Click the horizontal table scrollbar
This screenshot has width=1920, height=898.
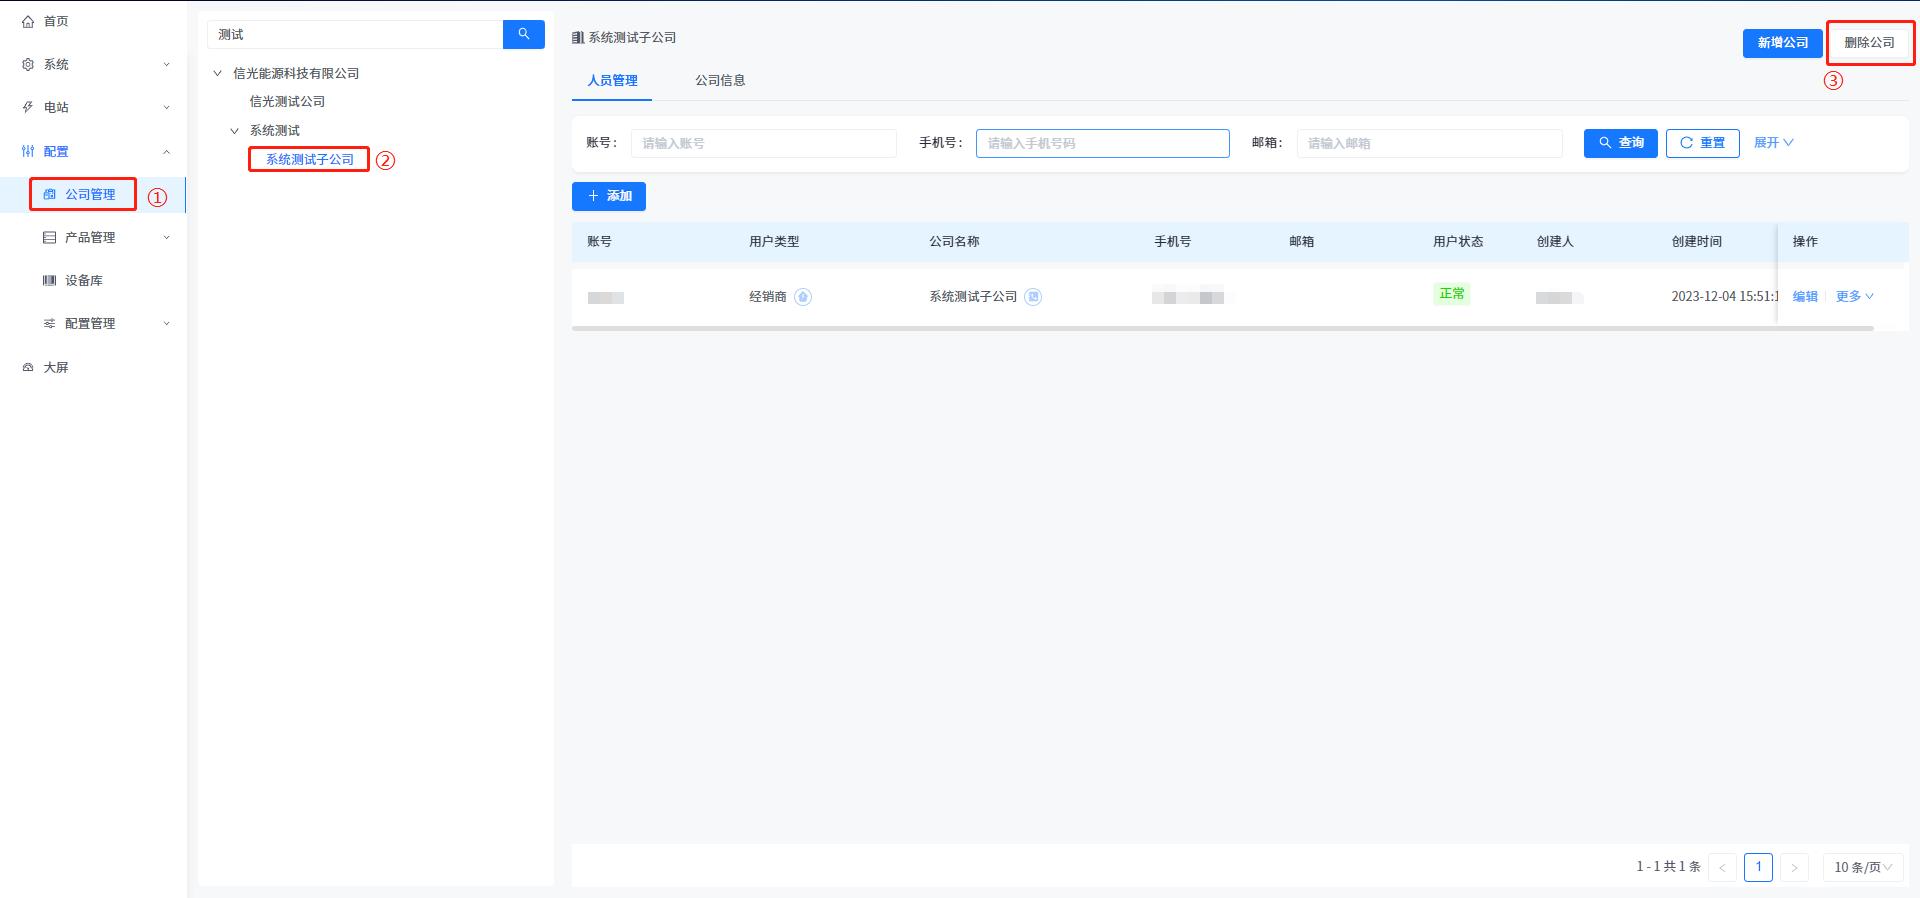pos(1222,328)
